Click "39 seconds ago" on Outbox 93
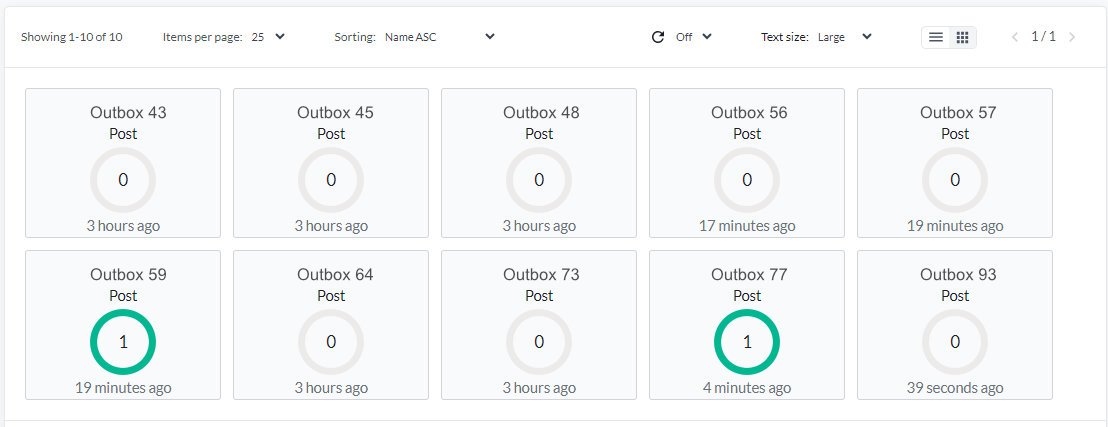Viewport: 1108px width, 427px height. coord(955,388)
